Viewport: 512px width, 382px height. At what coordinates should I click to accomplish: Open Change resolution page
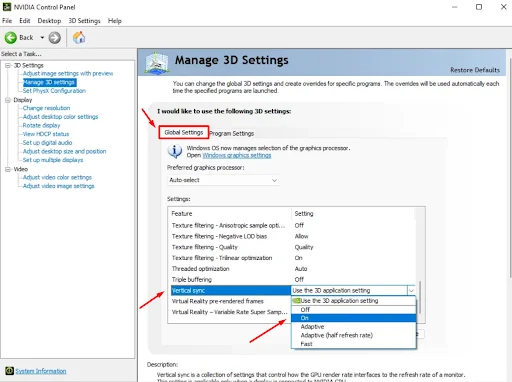point(46,108)
